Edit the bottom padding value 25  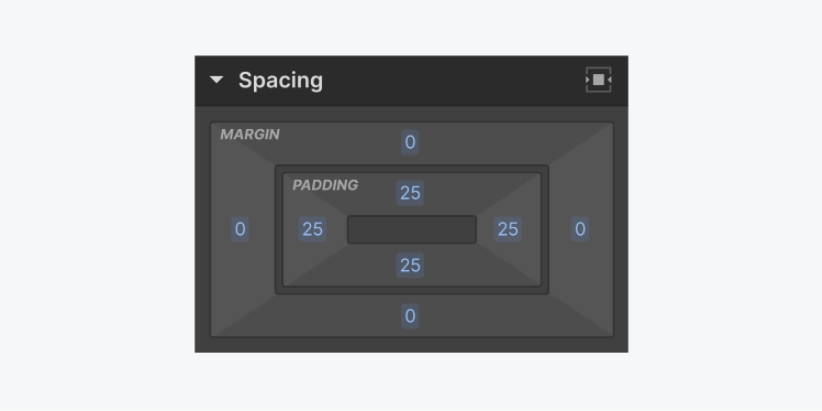point(410,265)
